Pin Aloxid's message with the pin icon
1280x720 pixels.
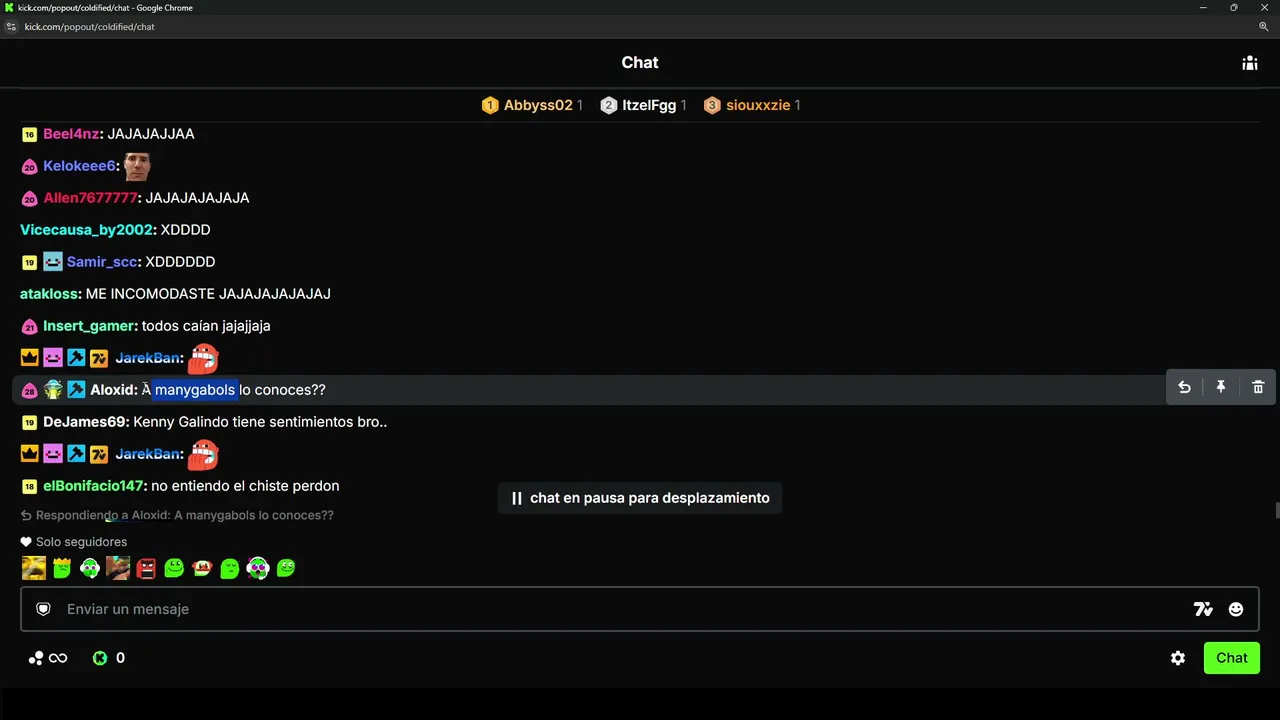click(x=1221, y=387)
